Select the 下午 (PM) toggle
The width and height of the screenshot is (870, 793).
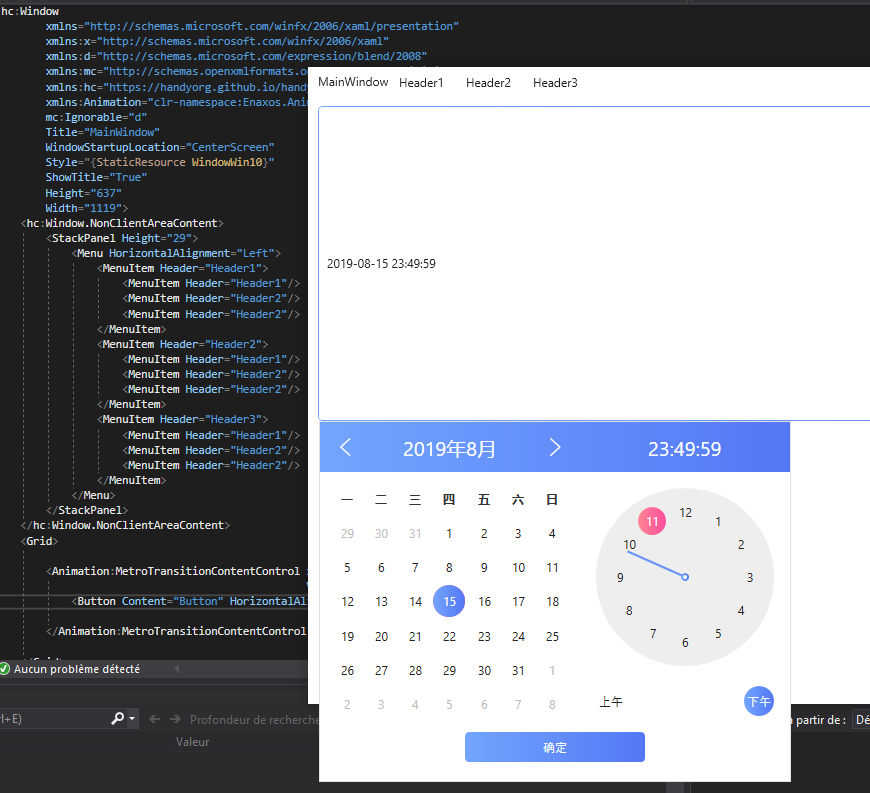pos(758,701)
